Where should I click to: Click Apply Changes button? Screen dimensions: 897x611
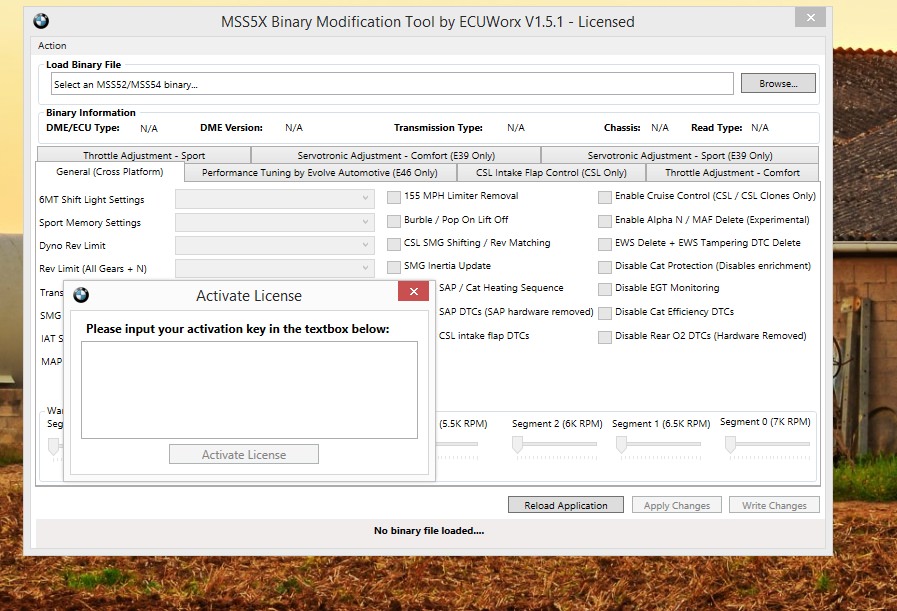point(677,505)
